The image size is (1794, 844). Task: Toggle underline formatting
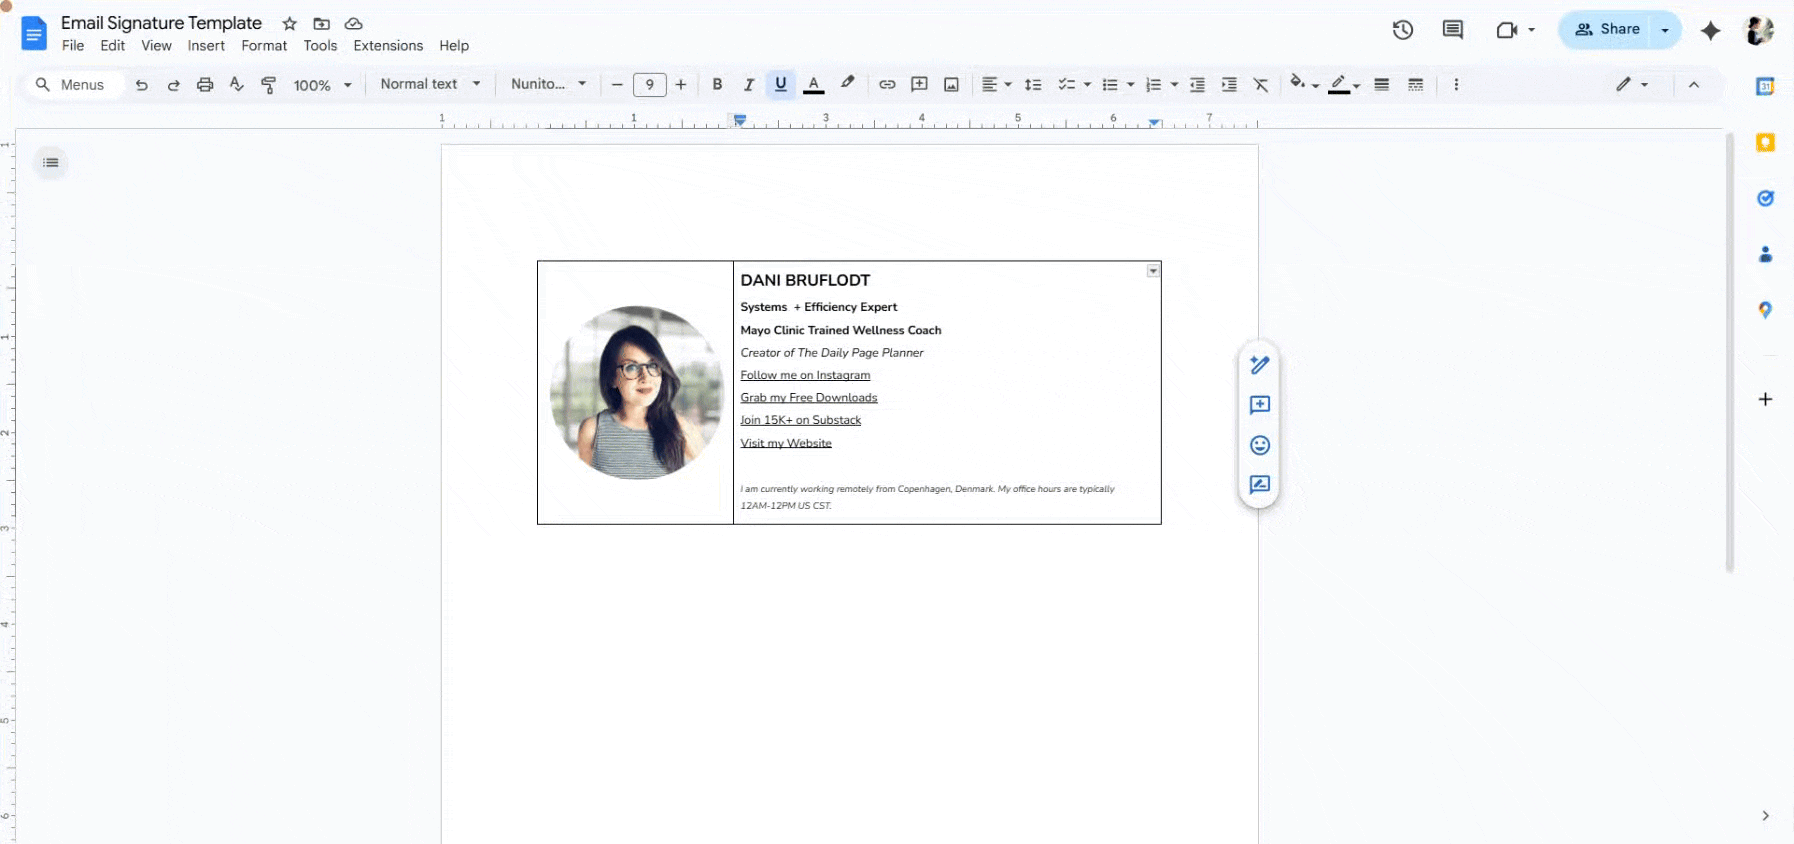click(x=781, y=85)
